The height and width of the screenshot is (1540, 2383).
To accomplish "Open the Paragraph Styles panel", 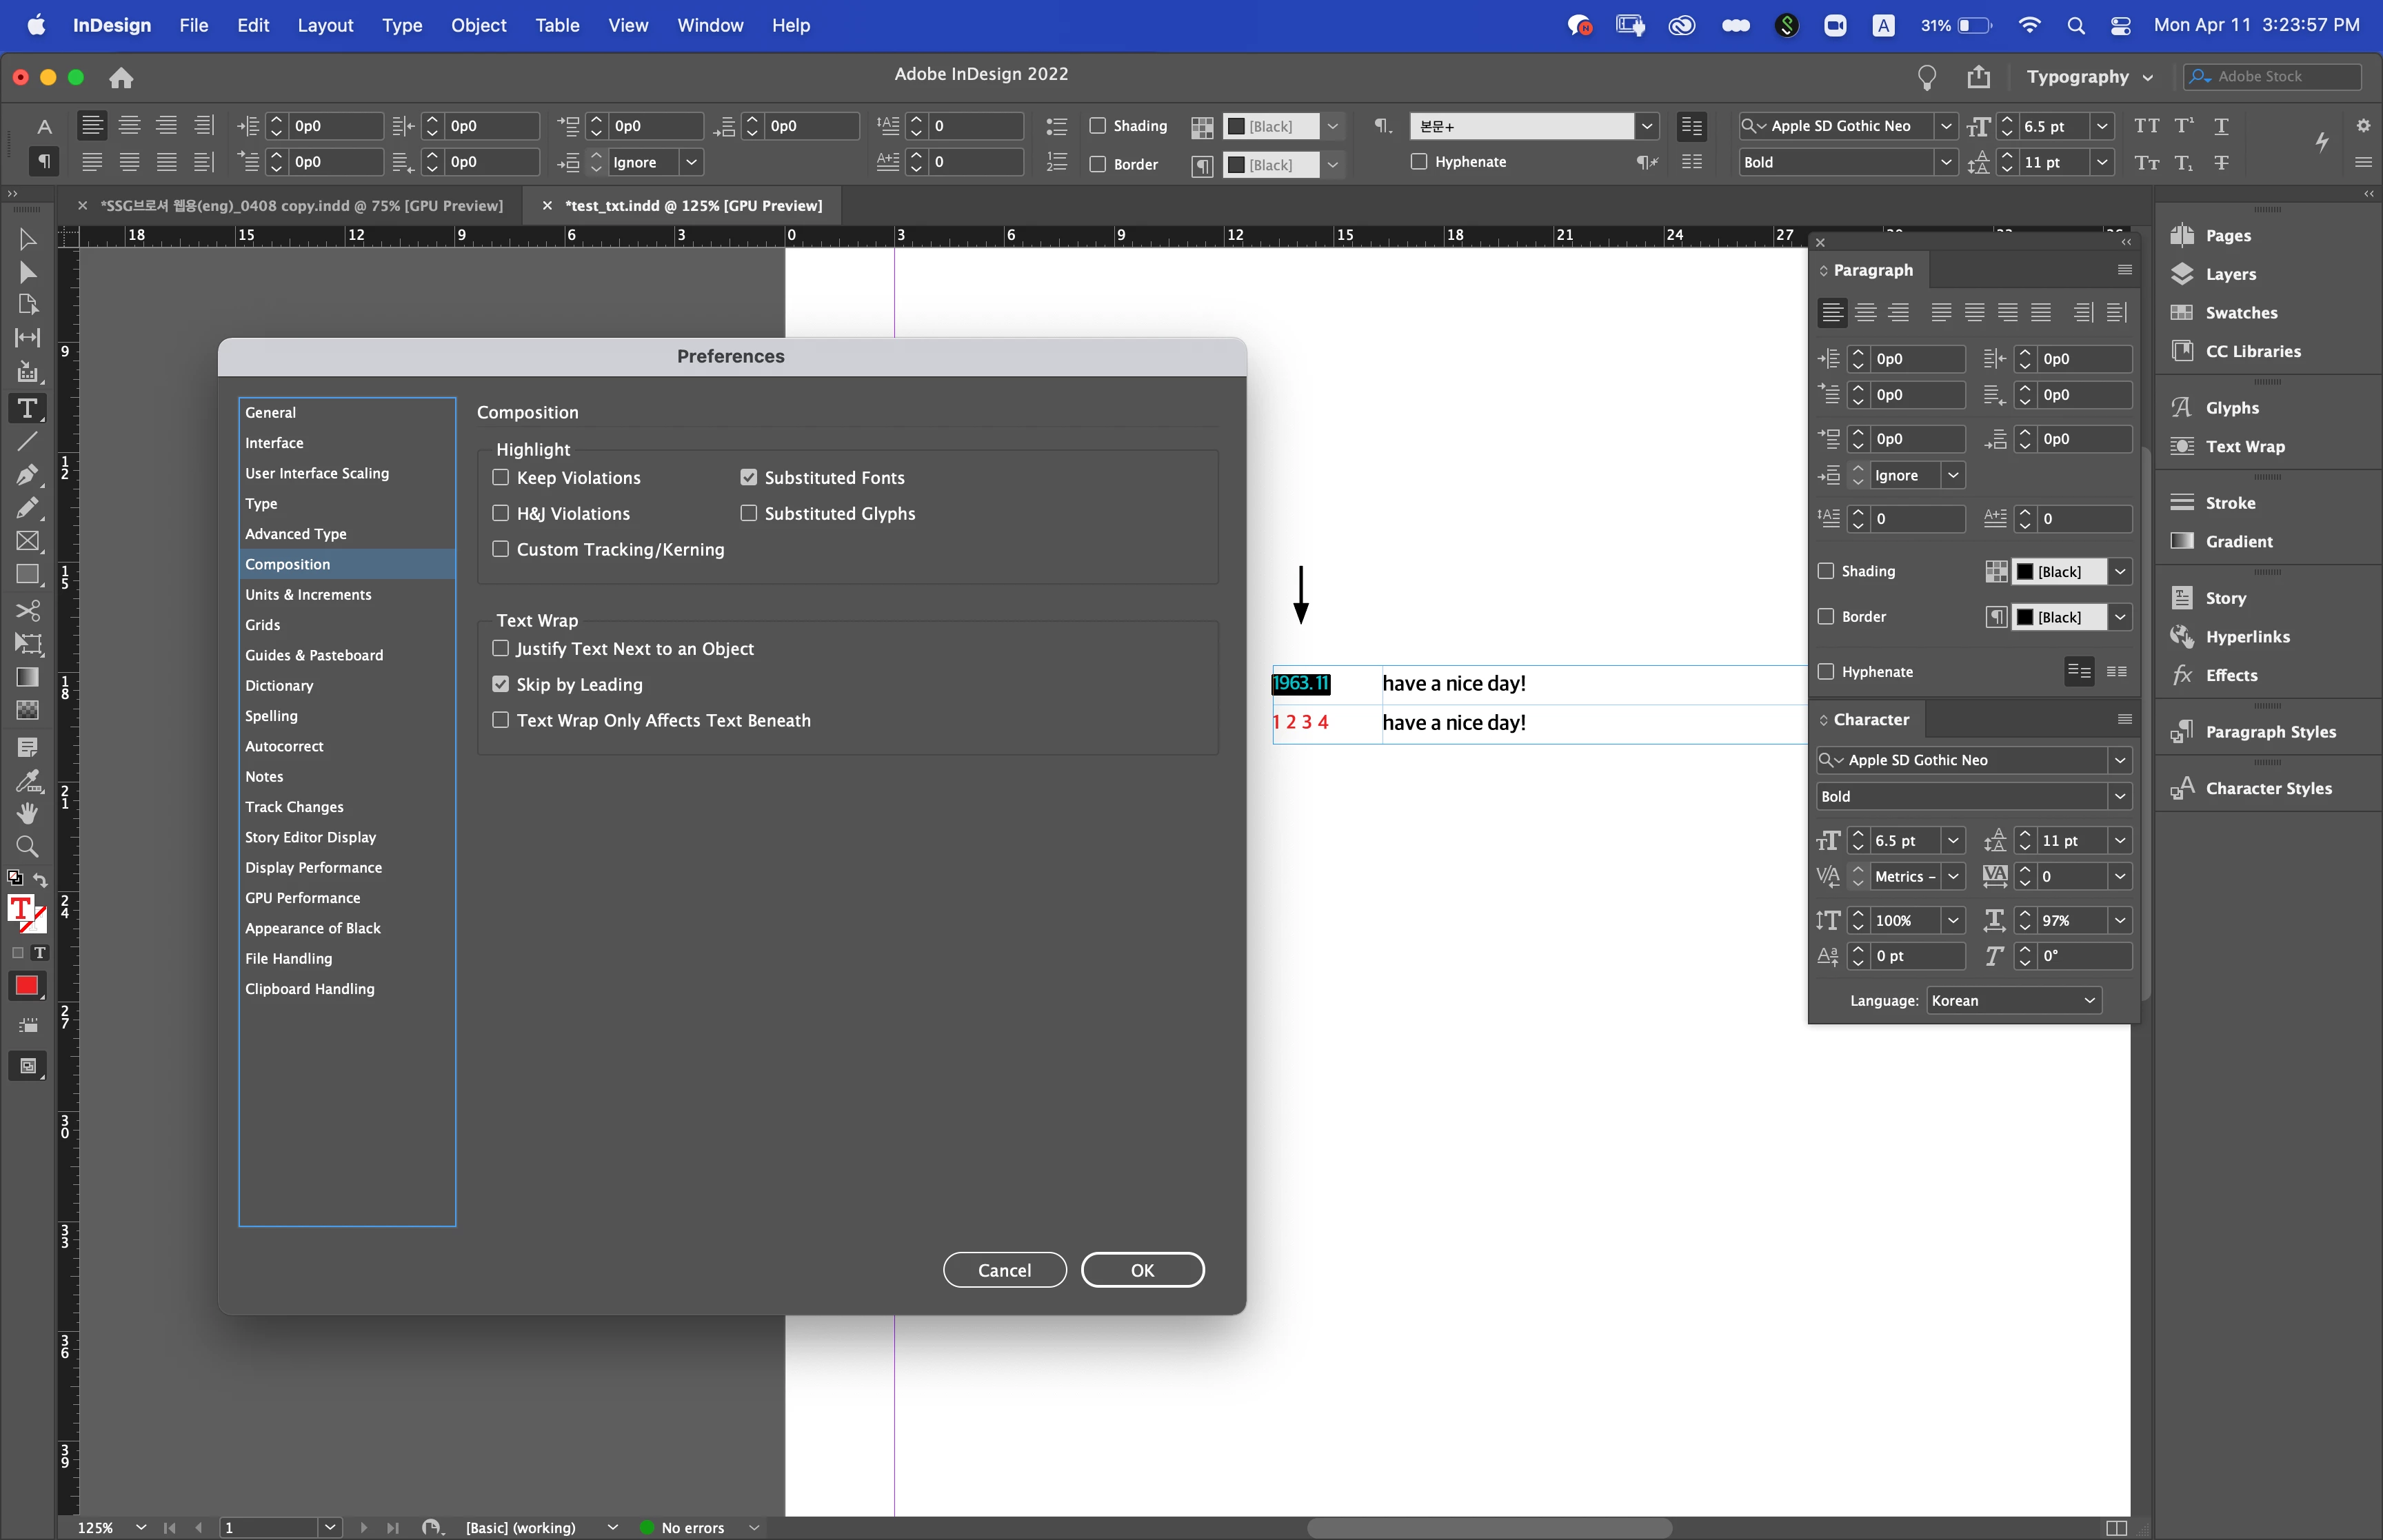I will [x=2270, y=732].
